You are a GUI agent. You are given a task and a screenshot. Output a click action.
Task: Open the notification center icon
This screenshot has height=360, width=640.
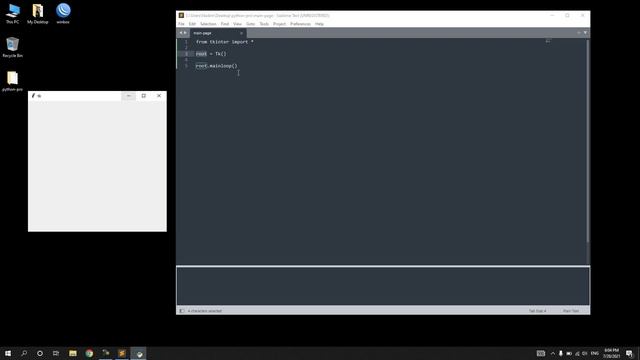[629, 353]
